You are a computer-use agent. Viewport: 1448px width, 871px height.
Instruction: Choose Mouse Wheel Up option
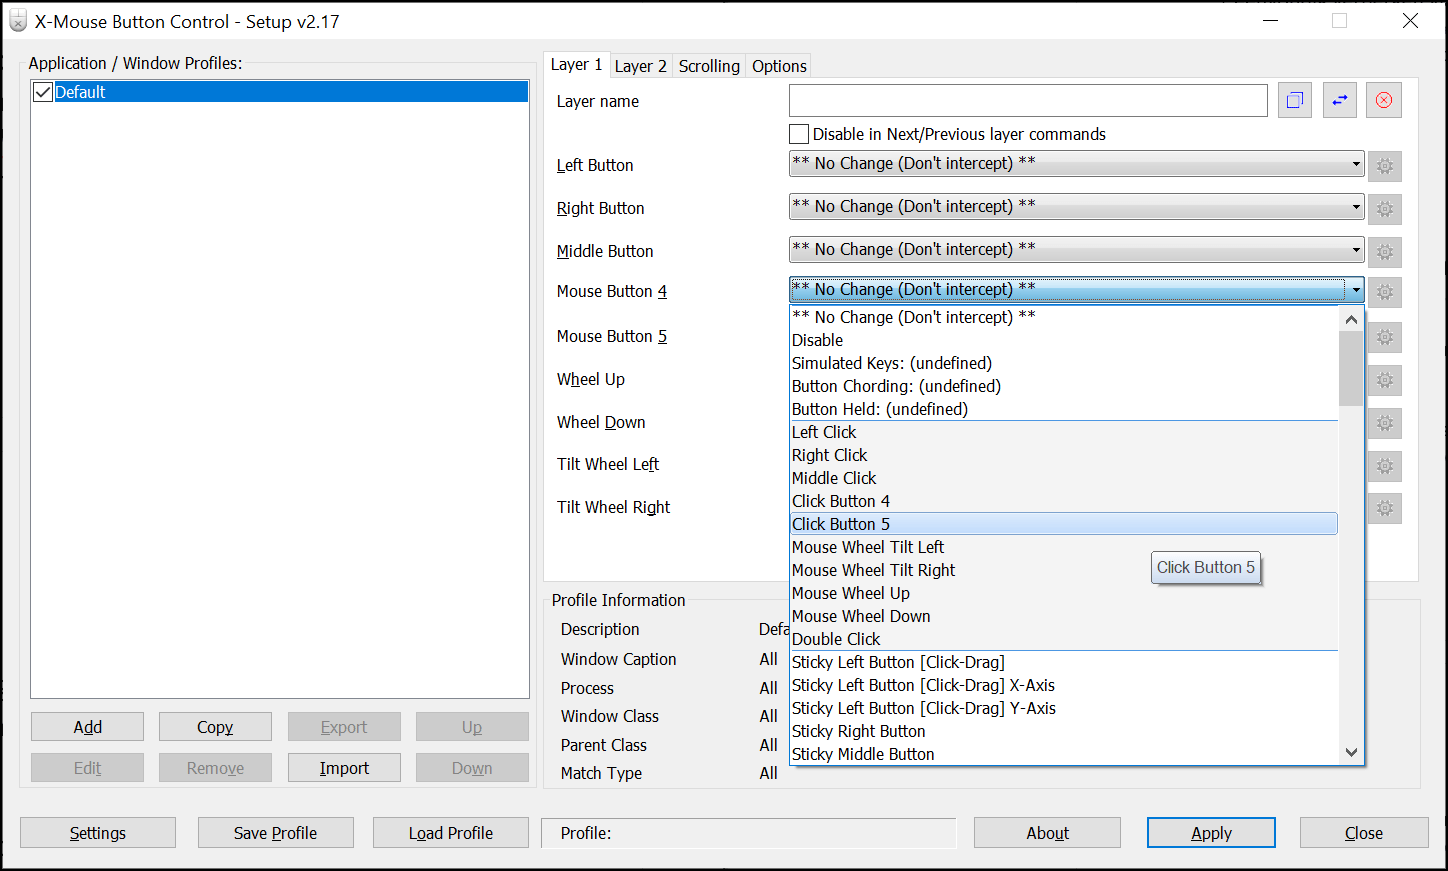[1064, 593]
